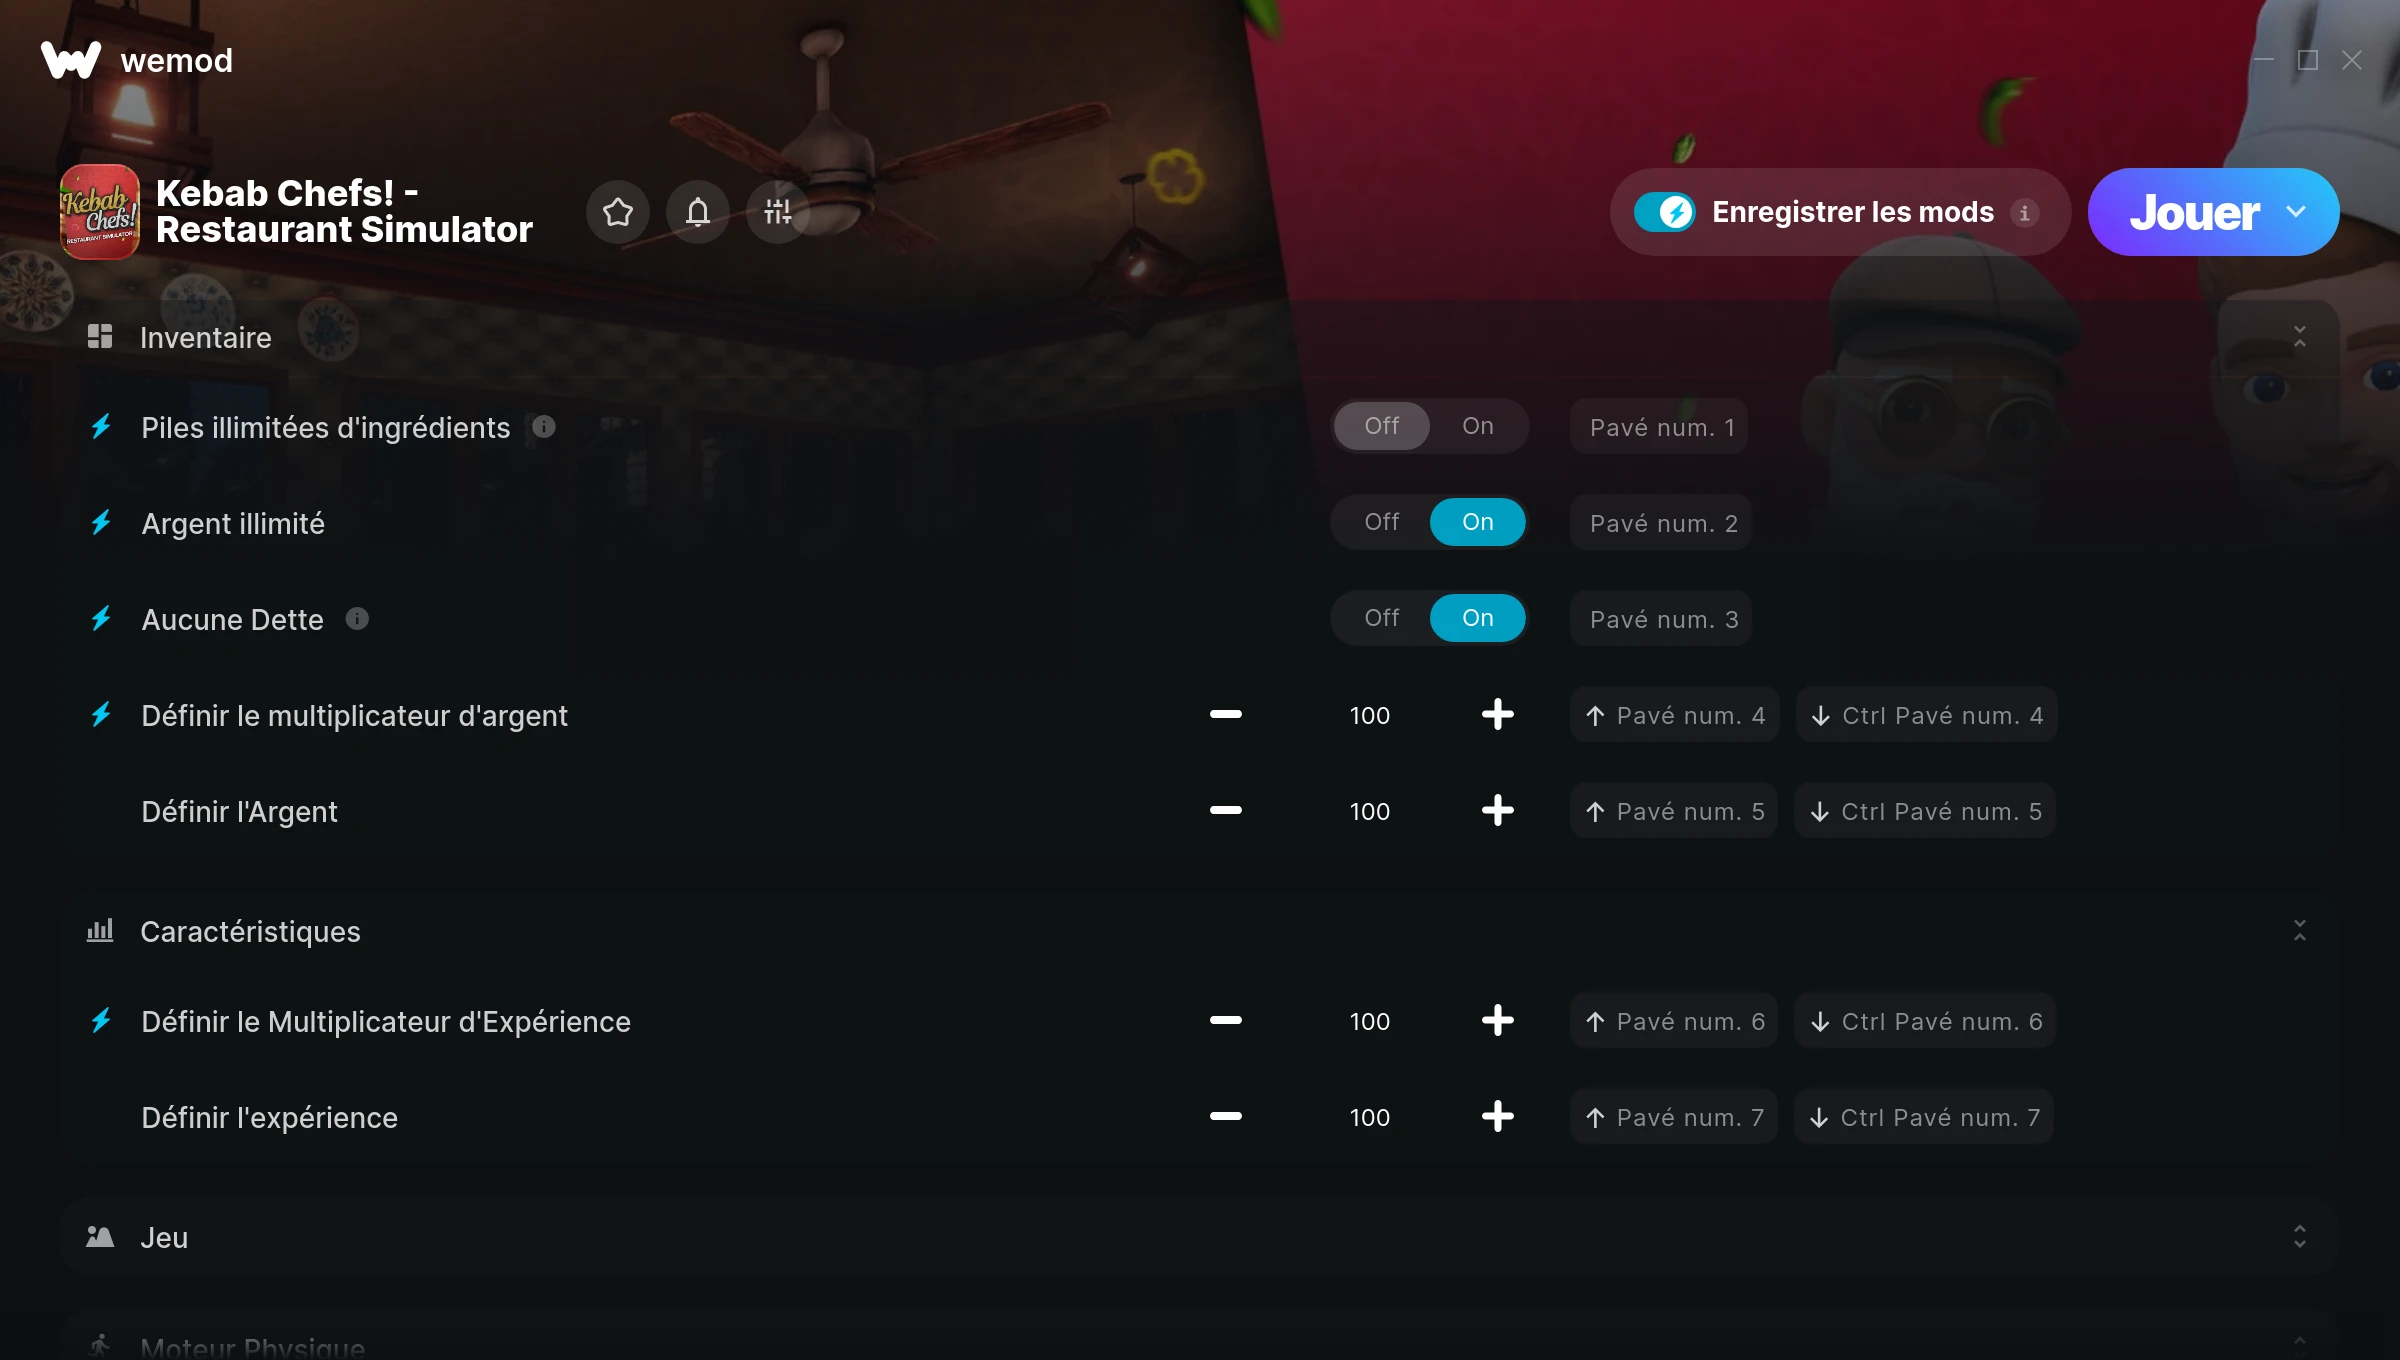Click Ctrl Pavé num. 6 hotkey button

[1925, 1021]
